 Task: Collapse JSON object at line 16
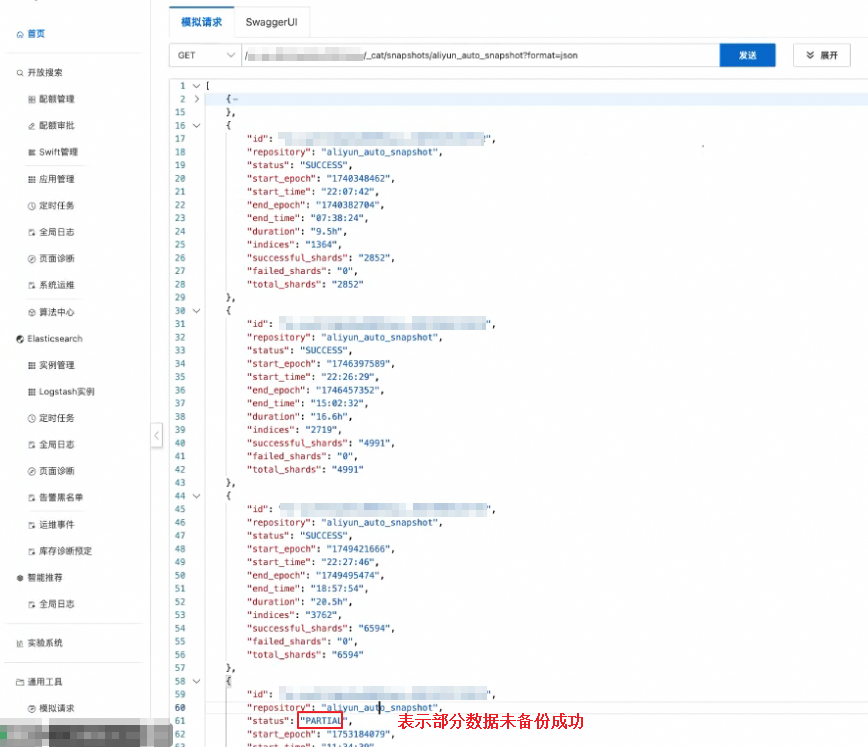(x=196, y=126)
